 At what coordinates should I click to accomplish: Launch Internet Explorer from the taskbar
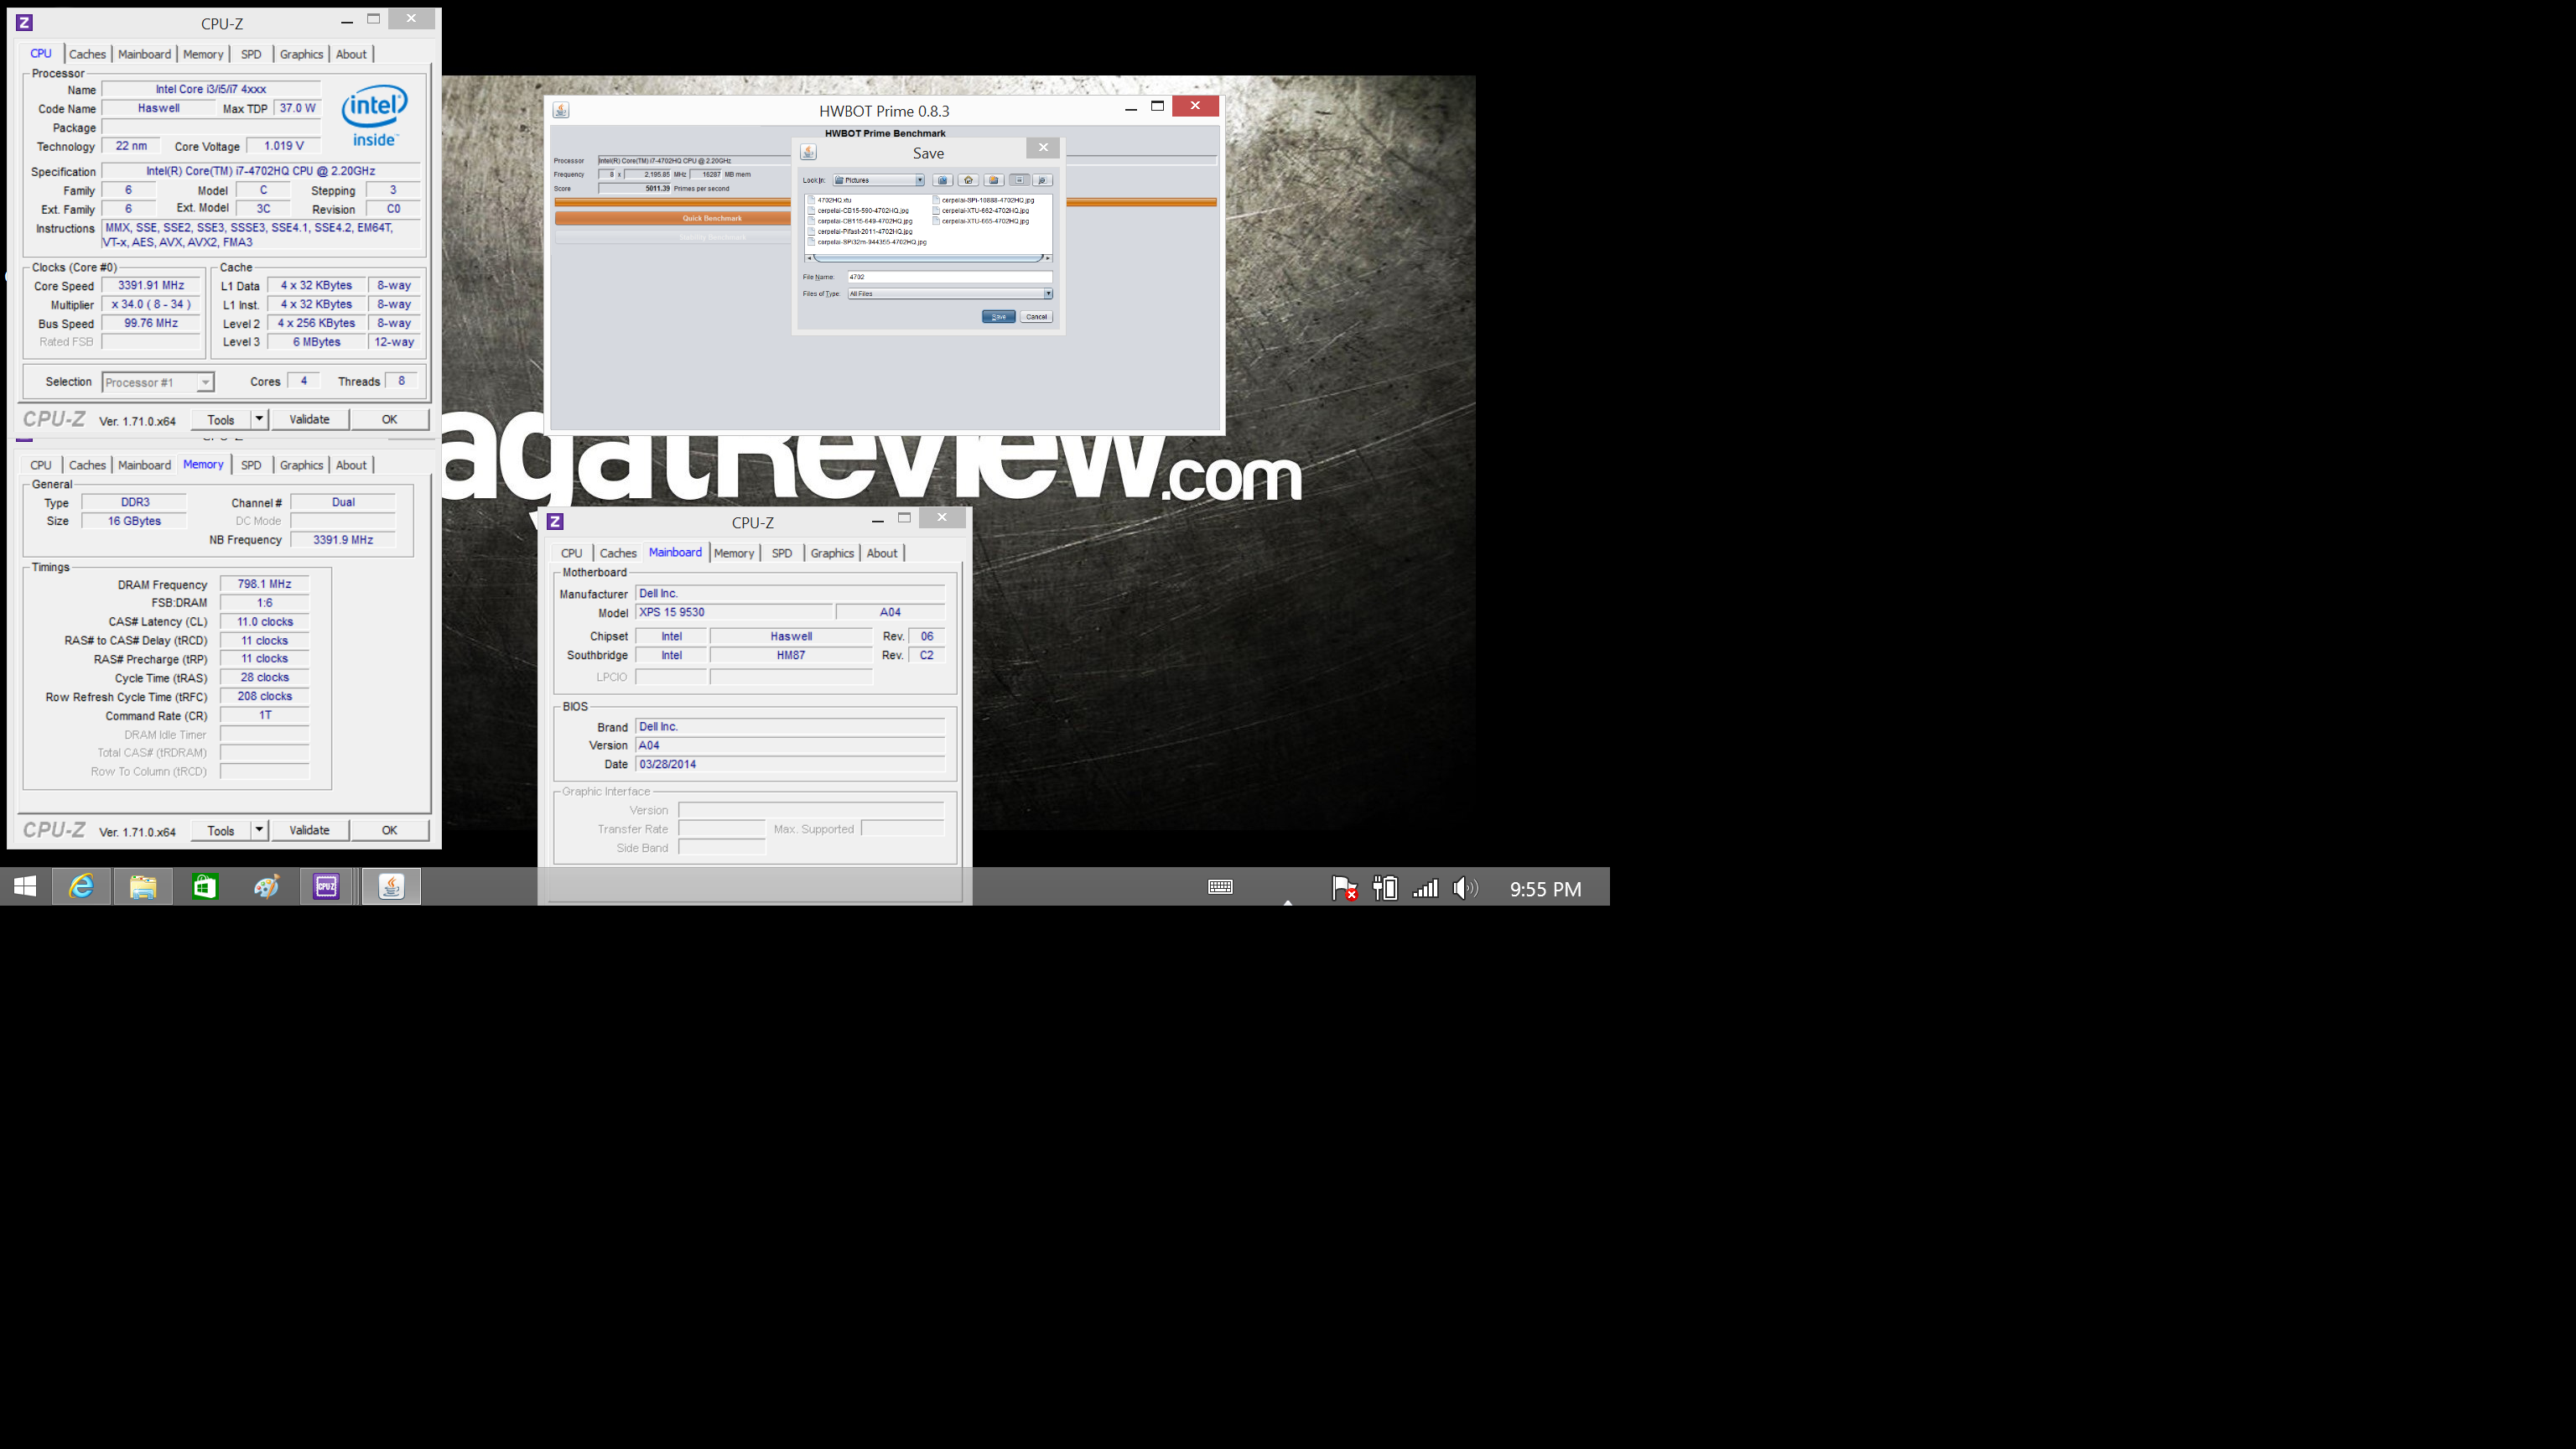[x=81, y=887]
